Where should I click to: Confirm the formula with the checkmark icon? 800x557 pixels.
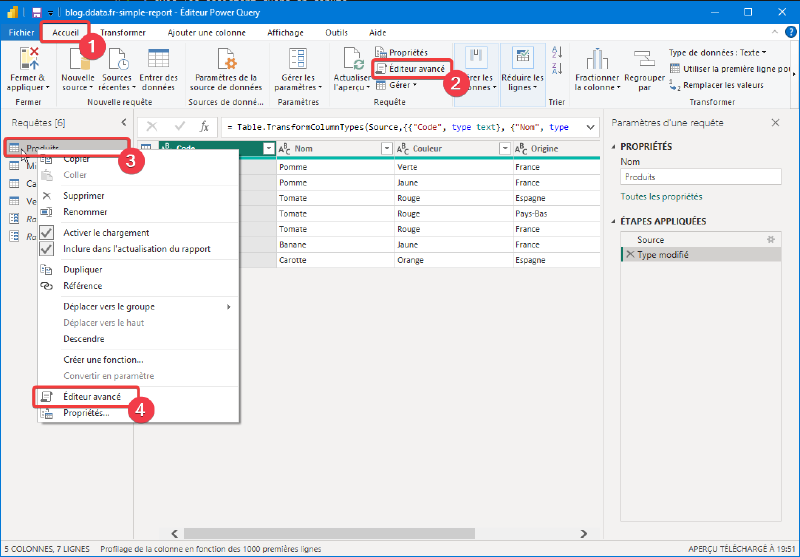tap(180, 126)
